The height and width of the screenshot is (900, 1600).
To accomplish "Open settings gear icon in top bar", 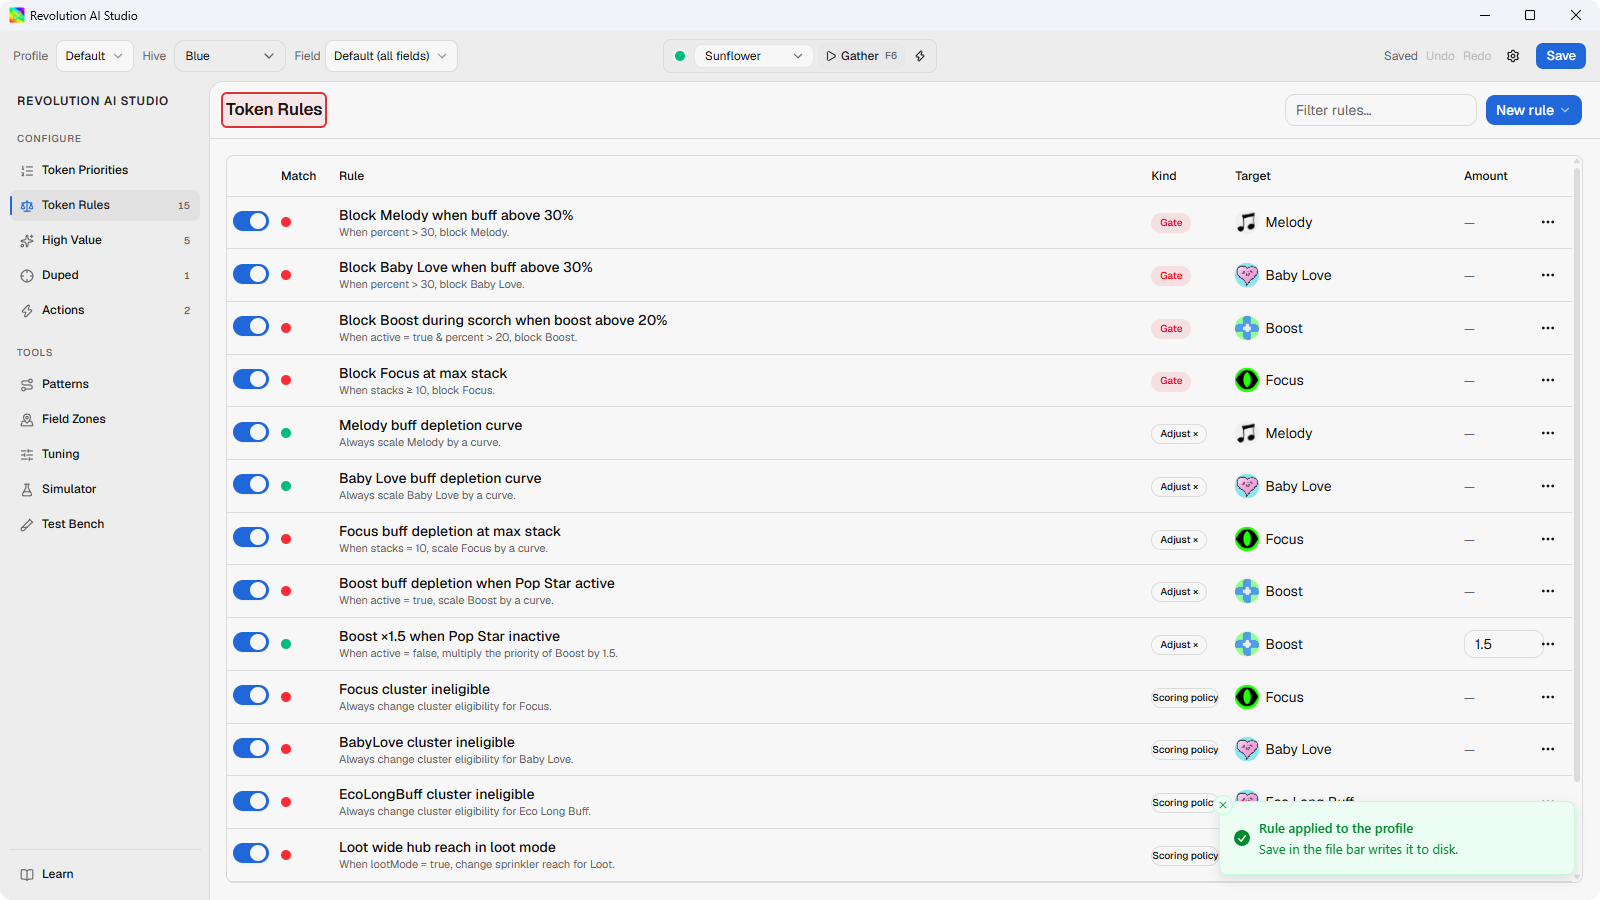I will pyautogui.click(x=1513, y=56).
